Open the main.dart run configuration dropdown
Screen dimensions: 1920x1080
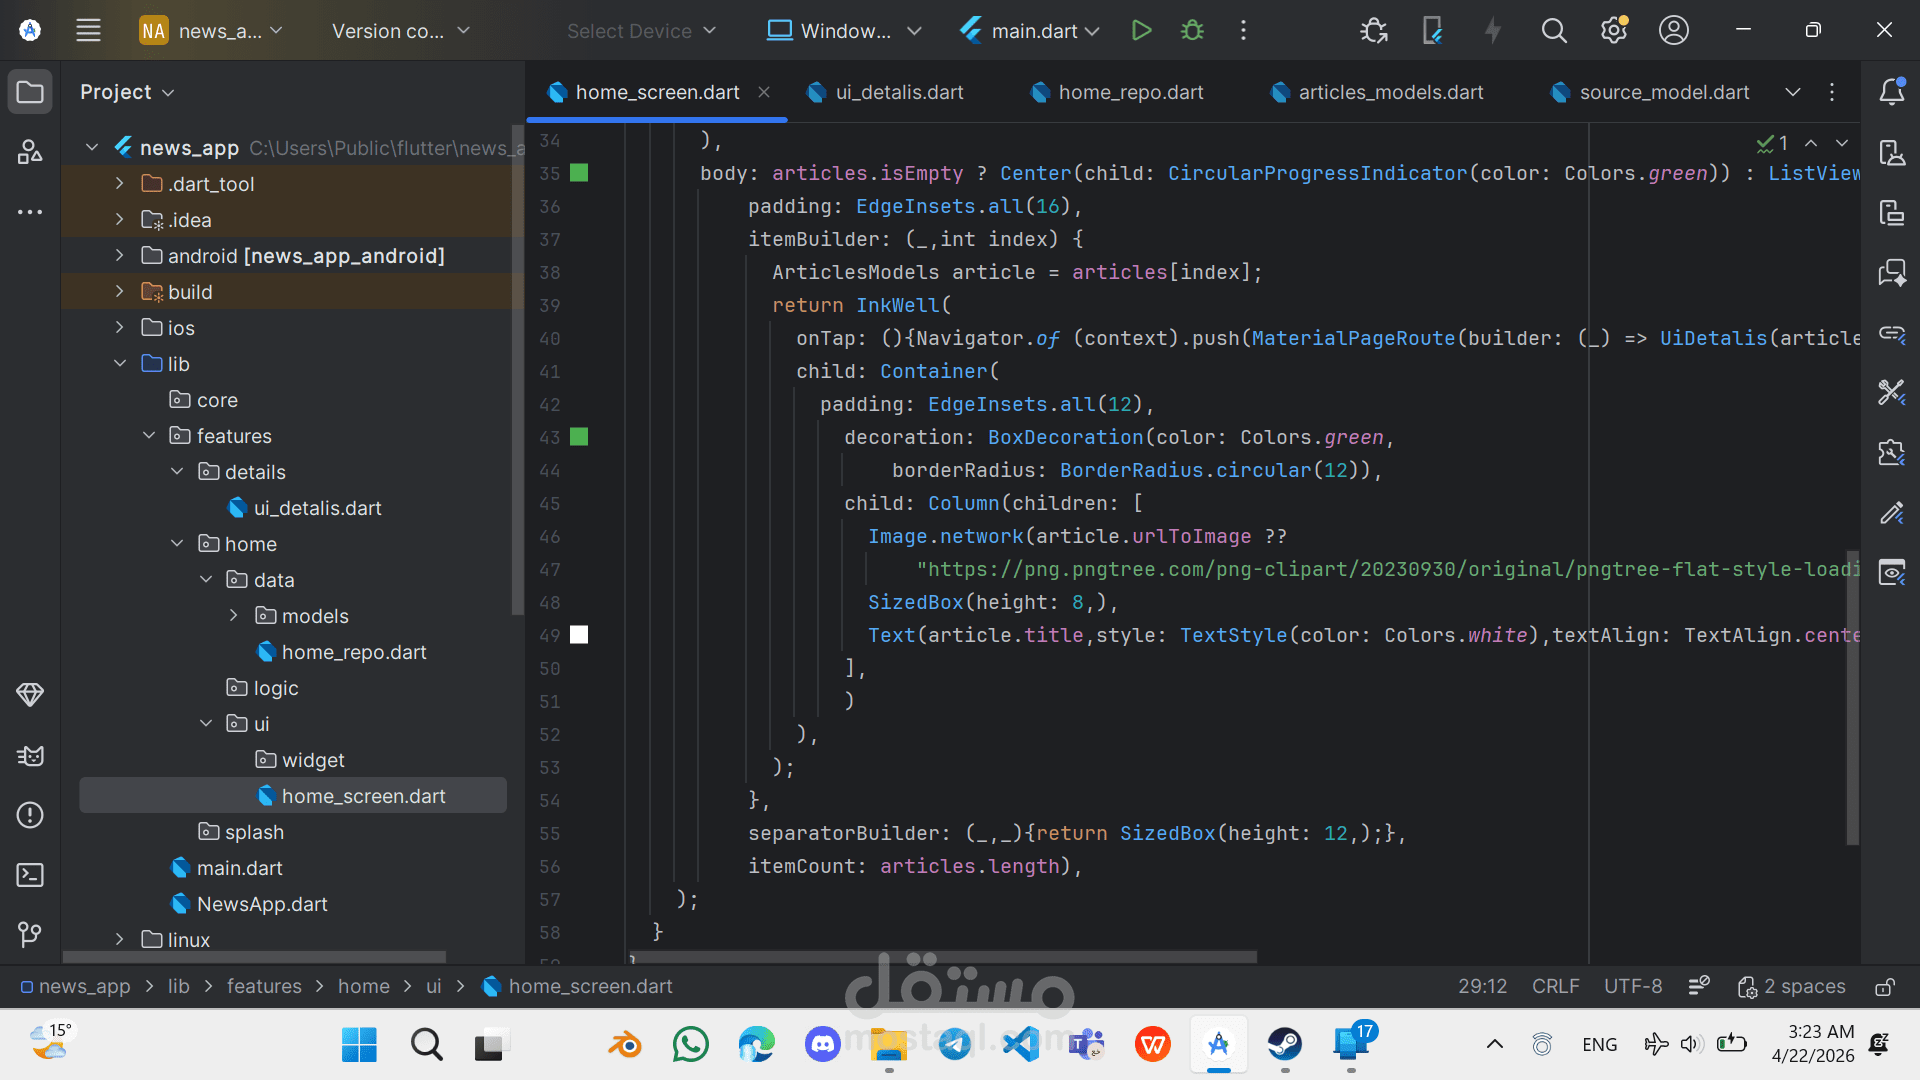[x=1030, y=31]
